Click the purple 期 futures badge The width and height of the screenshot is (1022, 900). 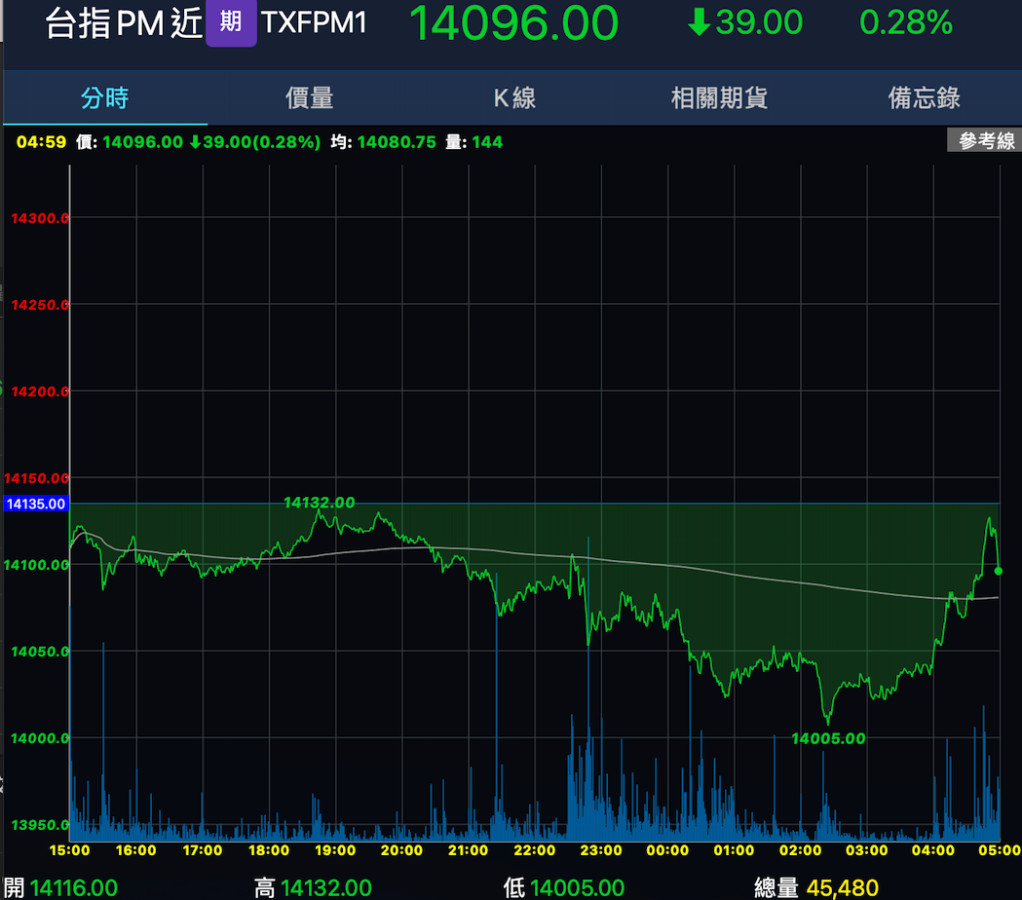[231, 24]
